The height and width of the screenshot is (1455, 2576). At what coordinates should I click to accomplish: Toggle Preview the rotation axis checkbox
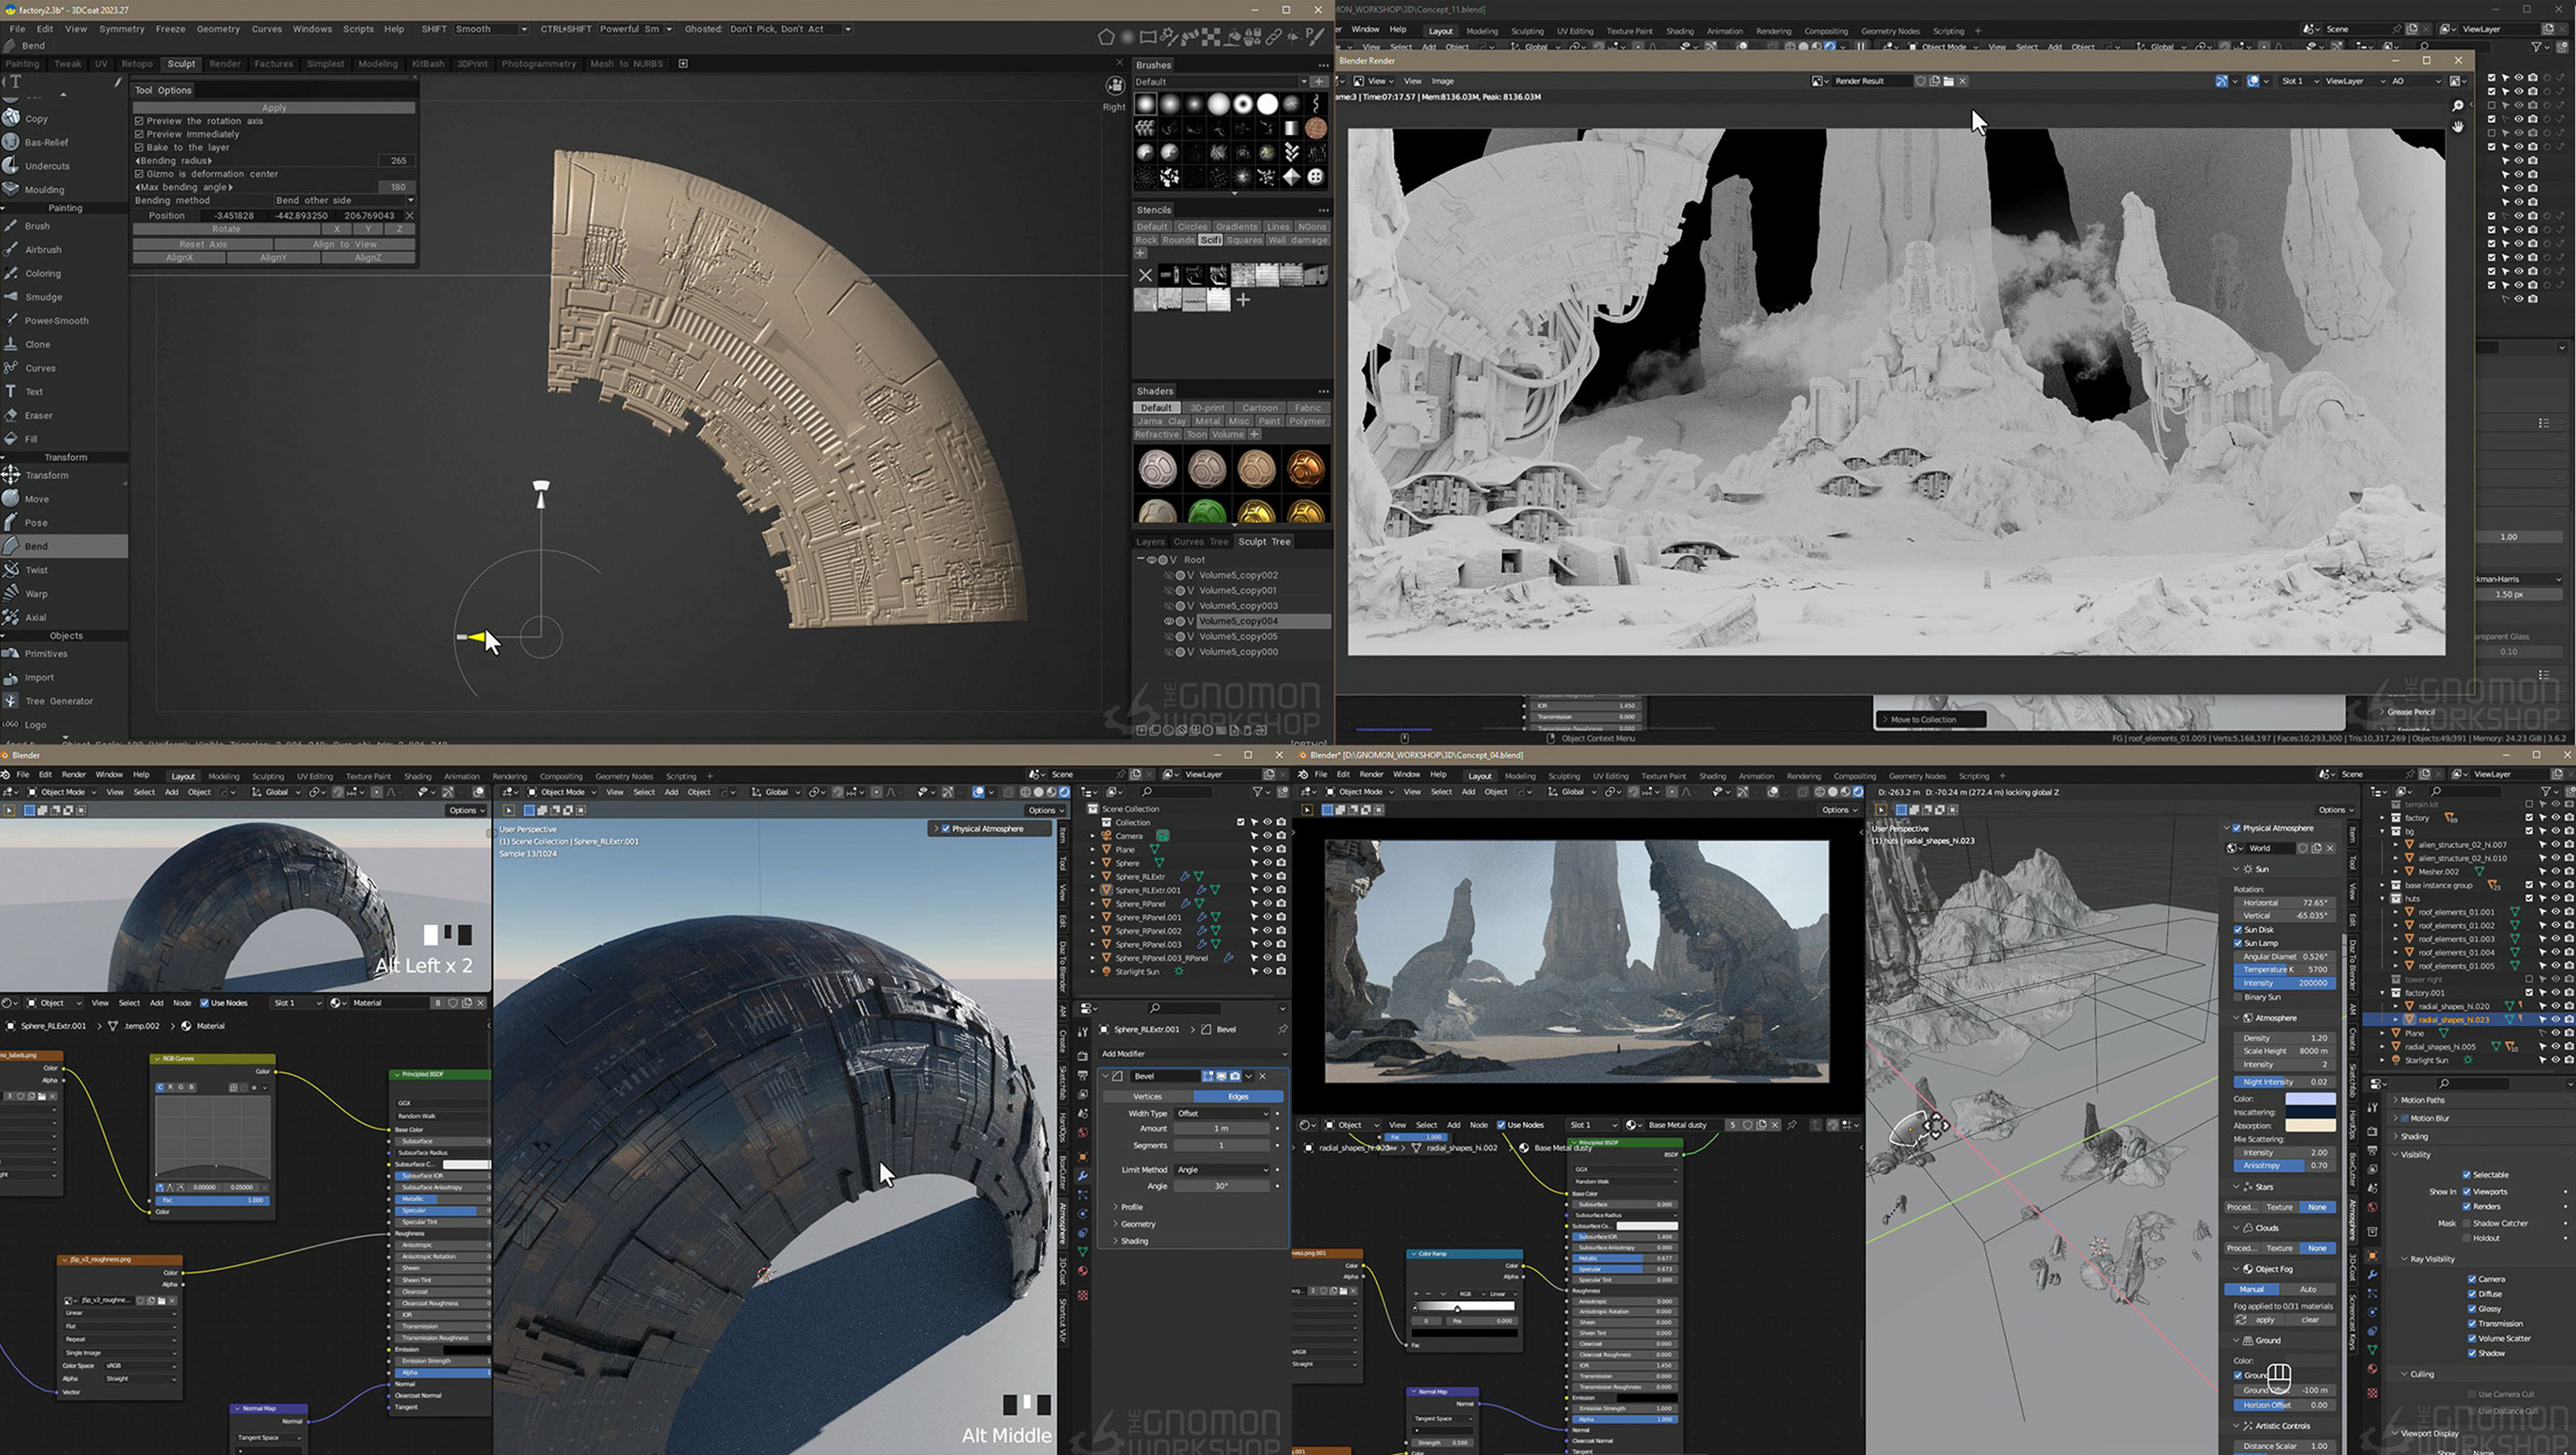pyautogui.click(x=140, y=121)
